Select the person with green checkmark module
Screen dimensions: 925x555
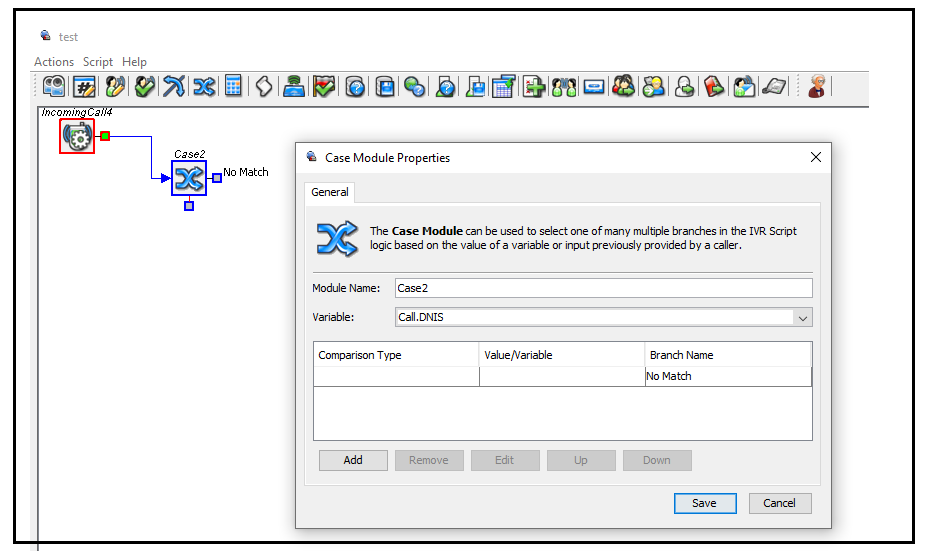pyautogui.click(x=145, y=87)
